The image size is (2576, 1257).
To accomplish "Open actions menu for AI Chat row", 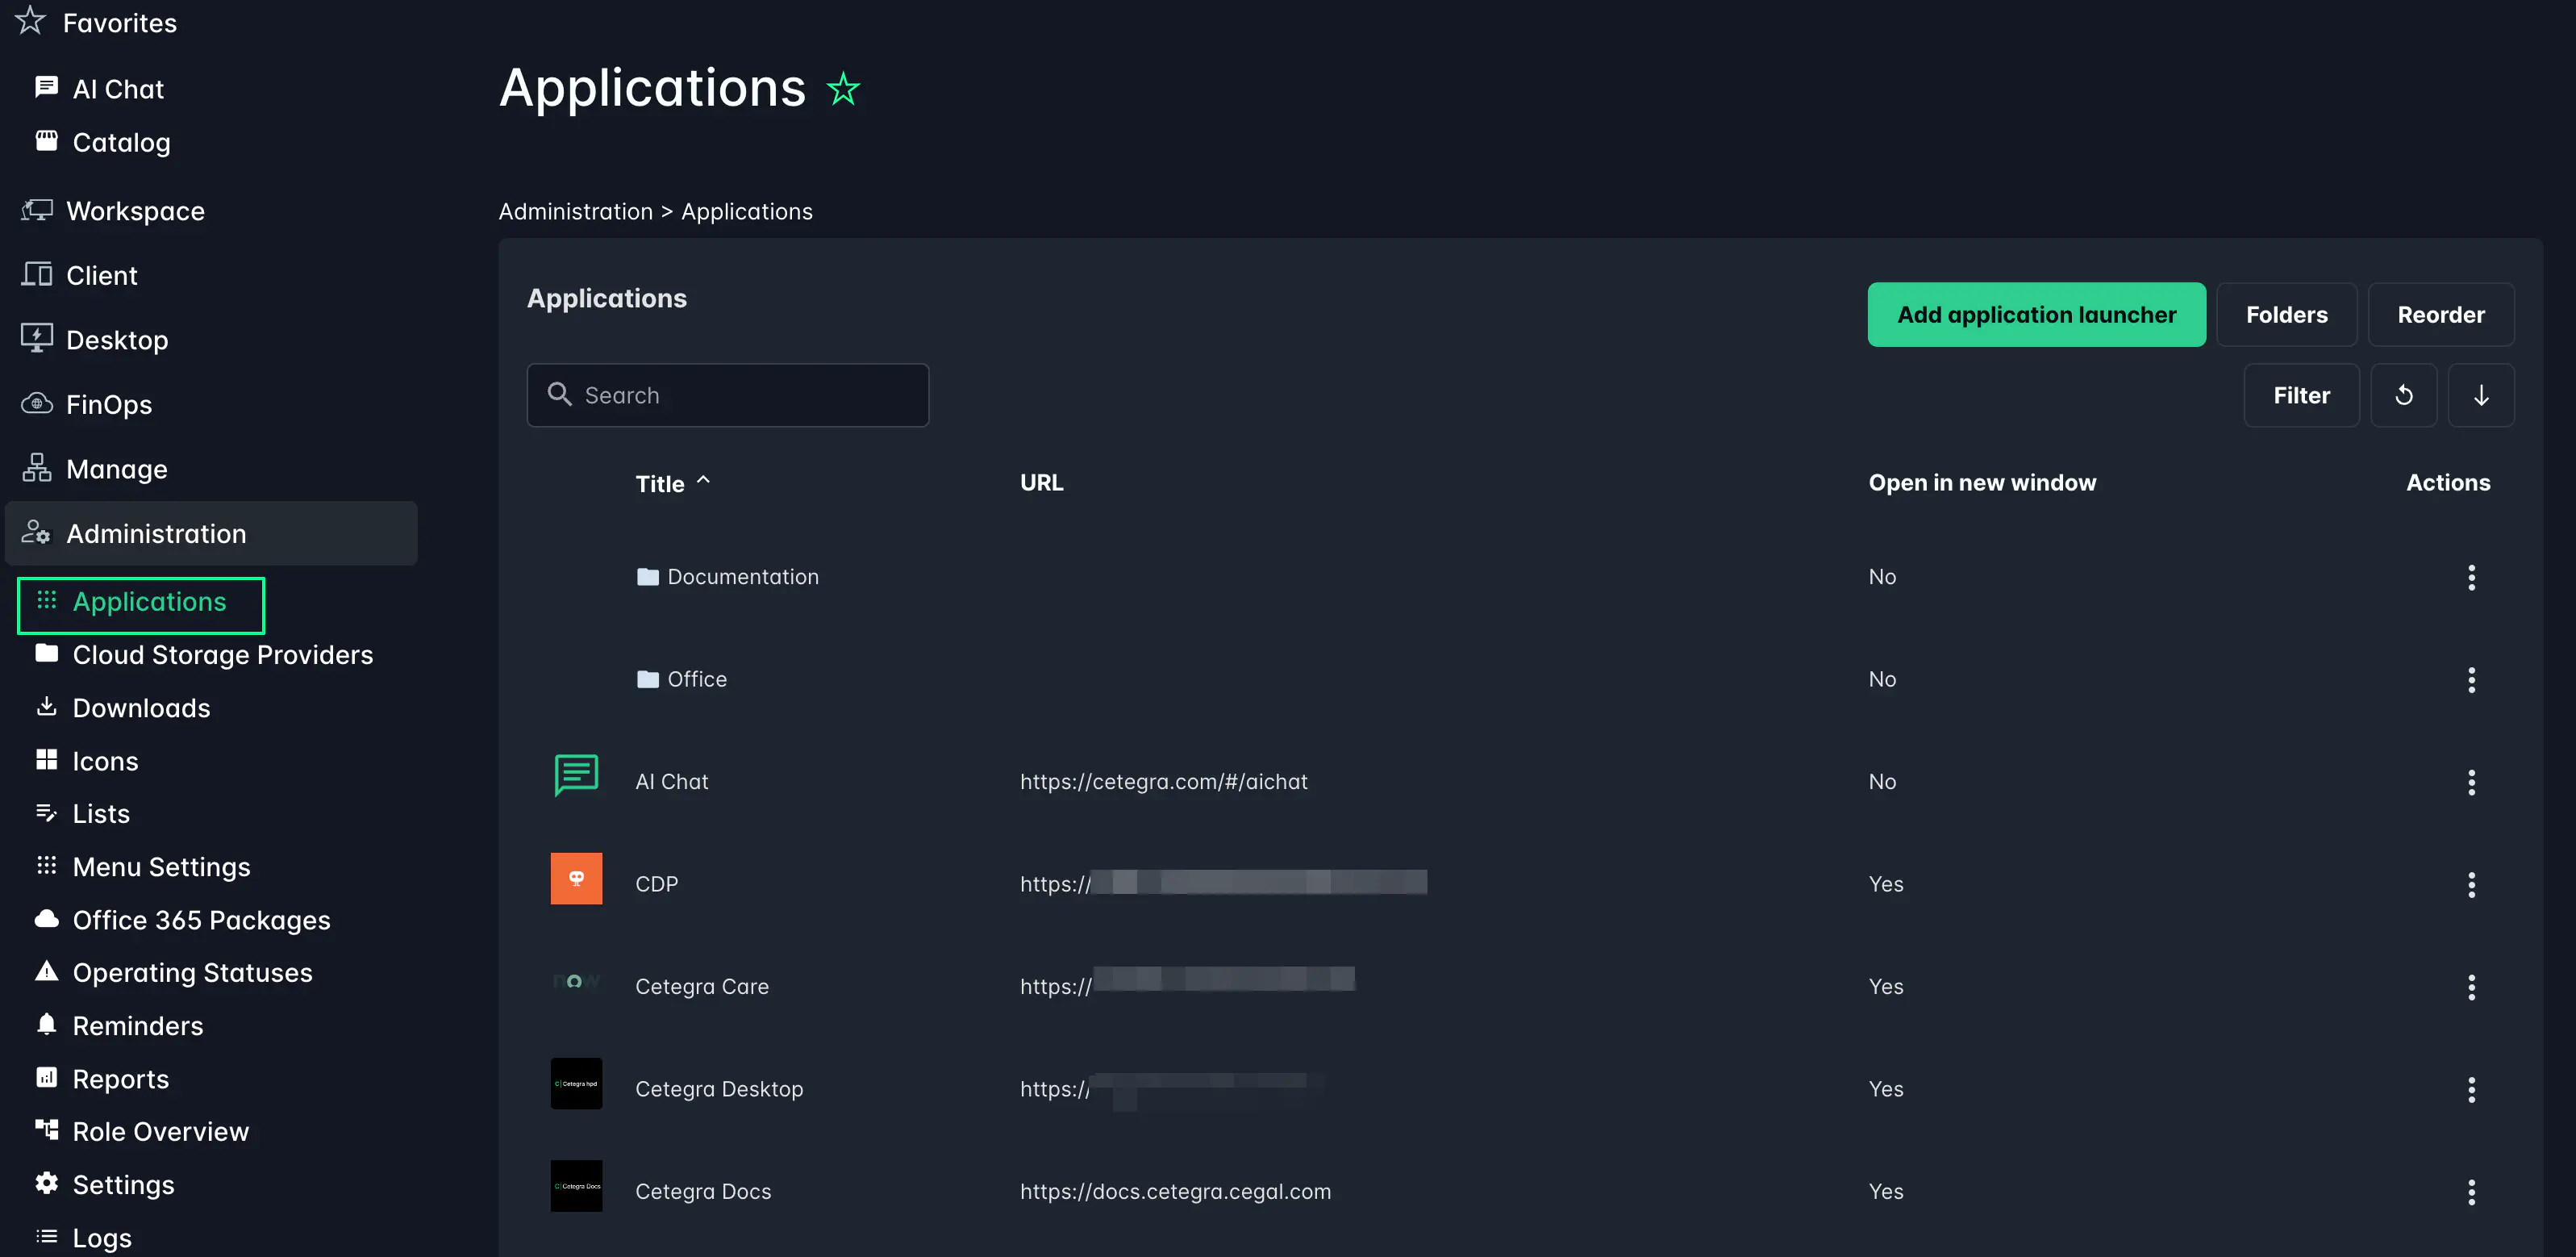I will (x=2471, y=782).
